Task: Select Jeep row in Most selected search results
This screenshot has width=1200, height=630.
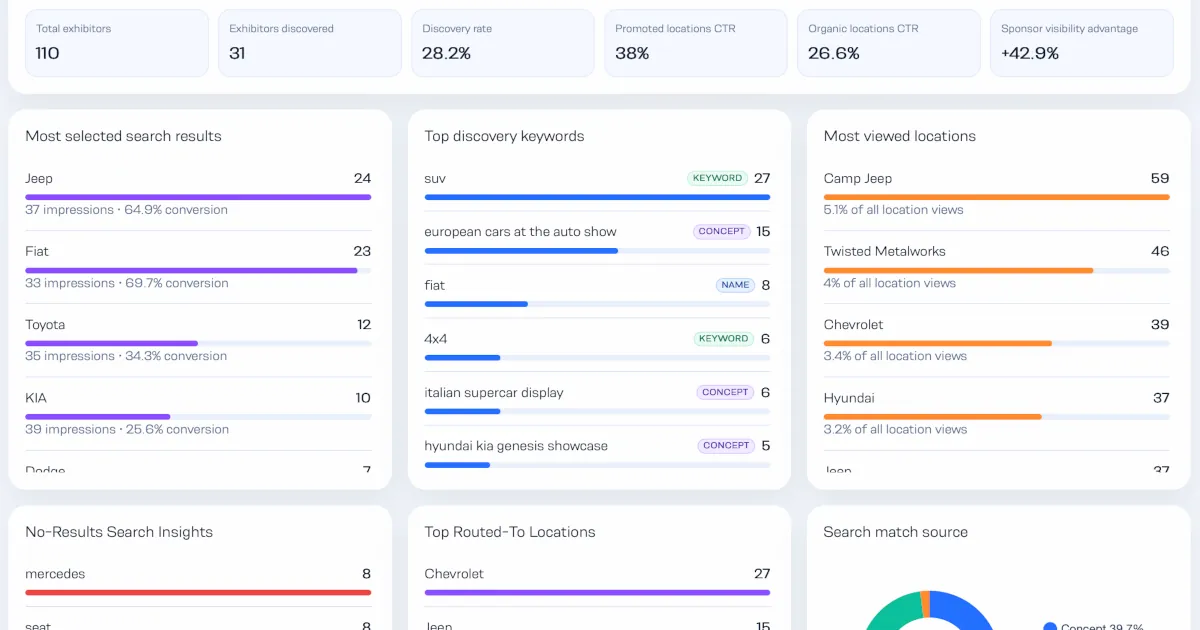Action: click(x=198, y=194)
